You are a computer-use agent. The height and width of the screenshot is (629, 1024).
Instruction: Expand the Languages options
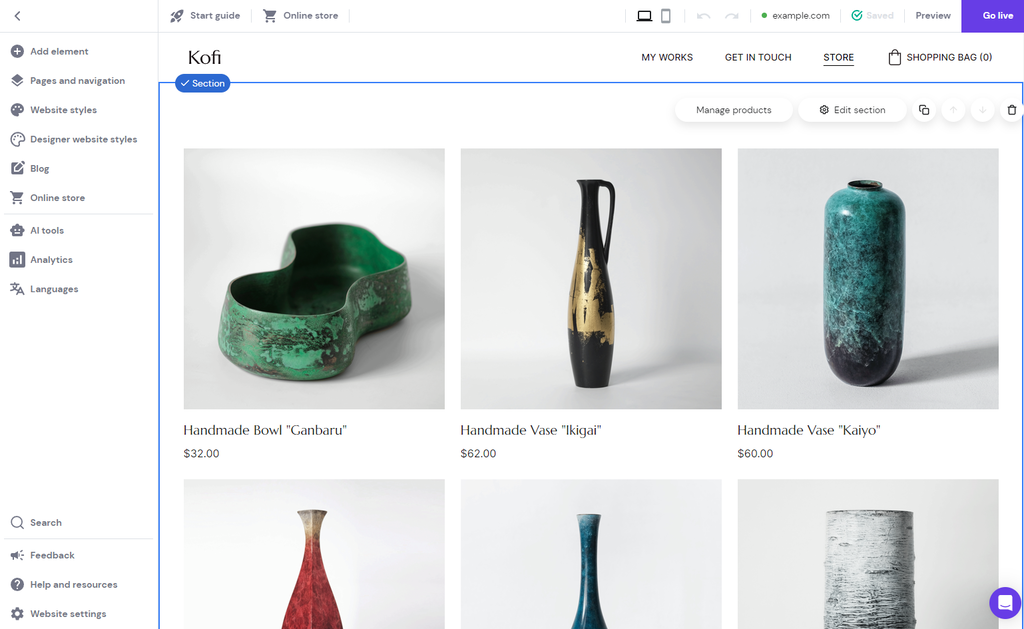click(x=53, y=289)
